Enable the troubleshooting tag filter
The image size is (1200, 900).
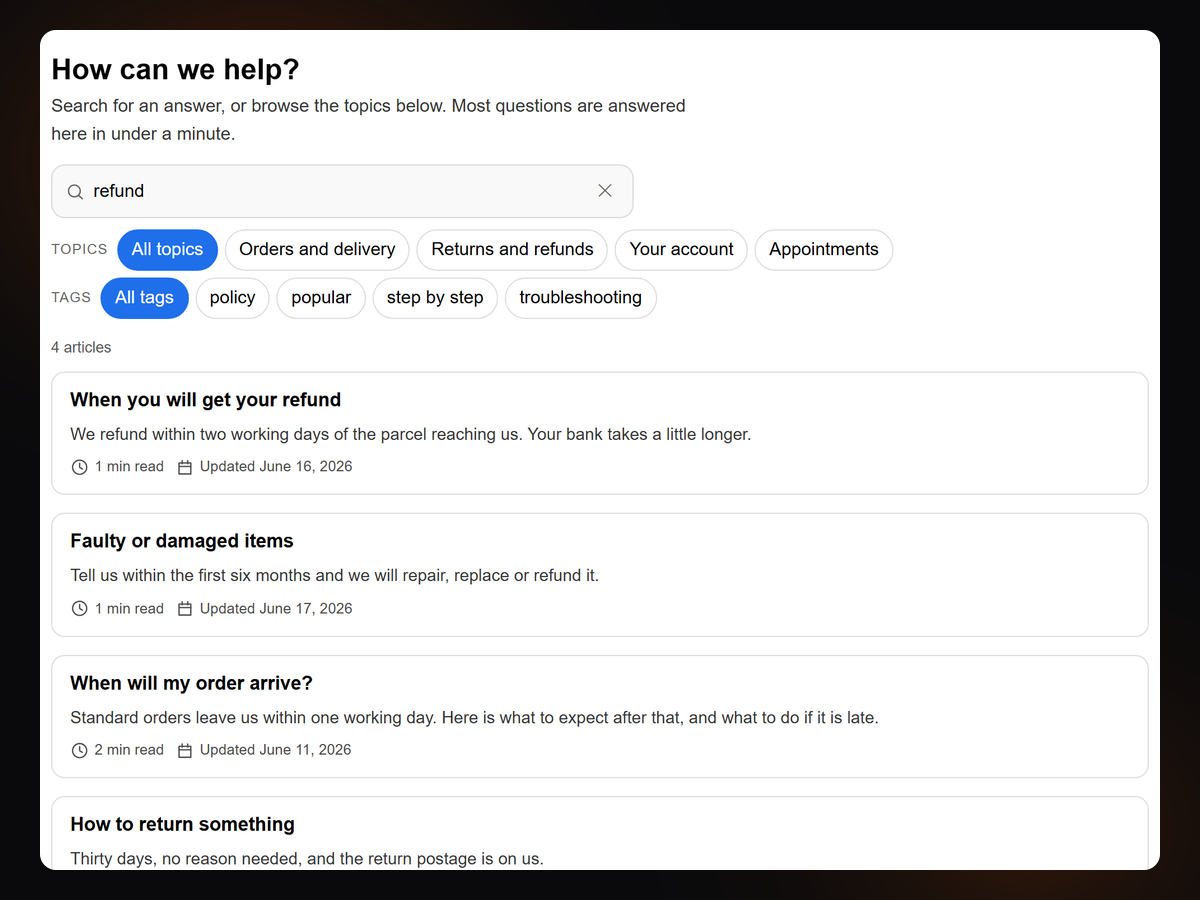click(580, 298)
